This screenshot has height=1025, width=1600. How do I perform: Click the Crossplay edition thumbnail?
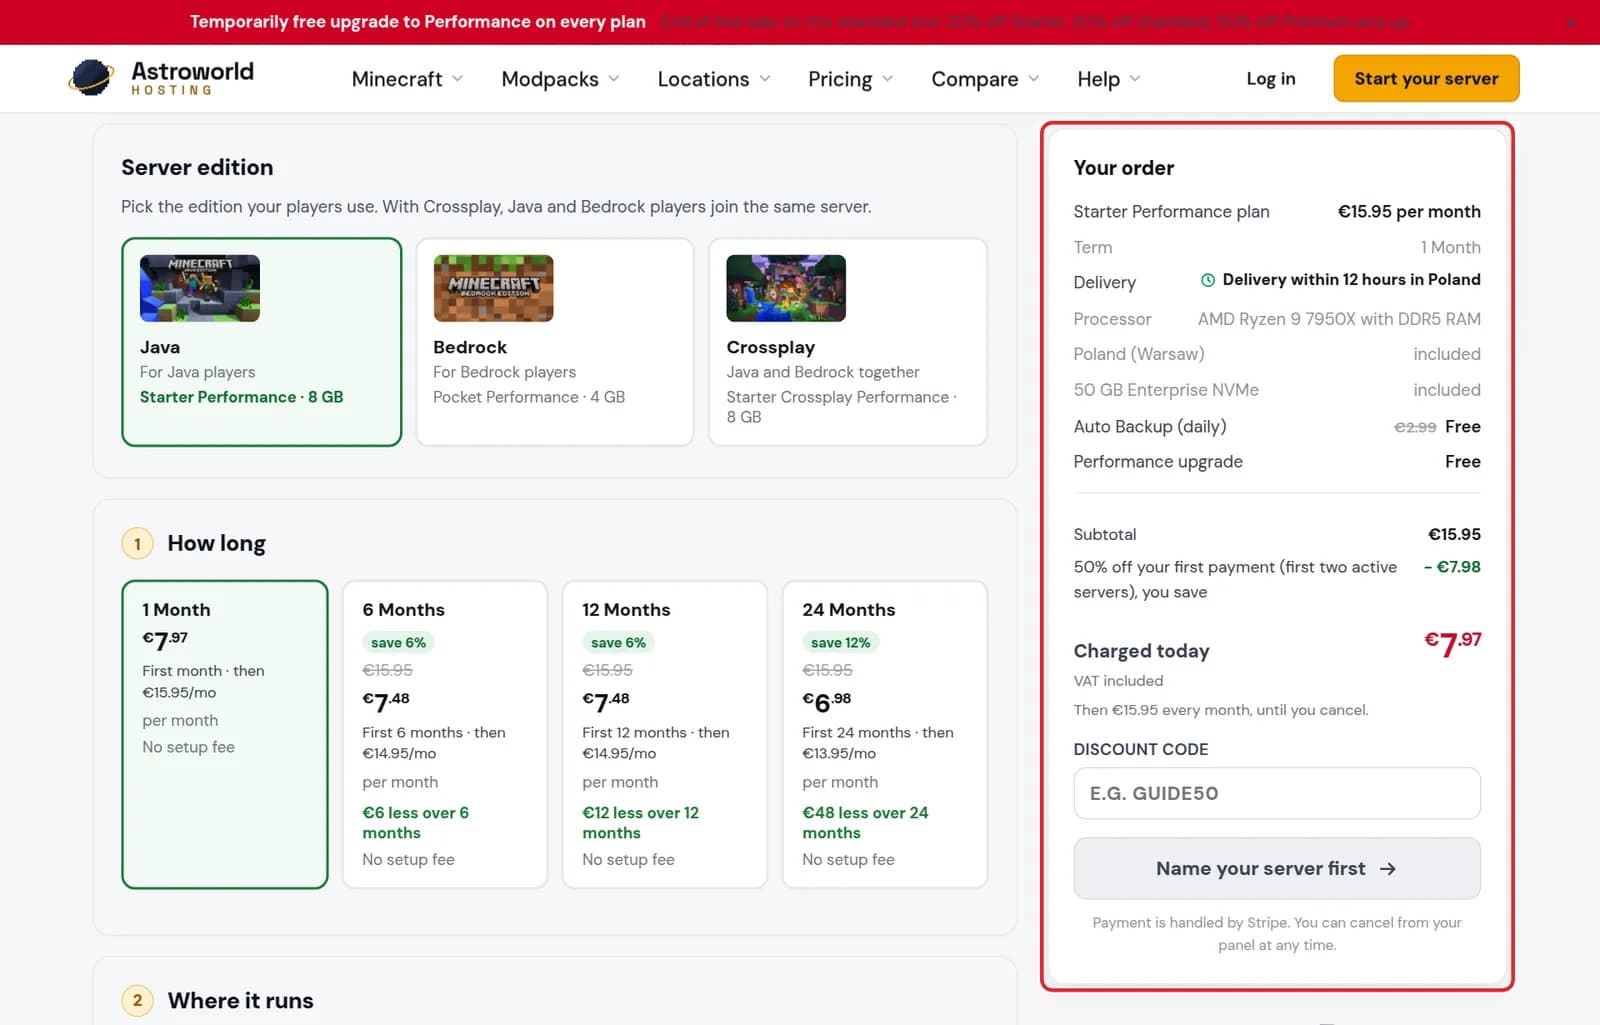click(x=786, y=288)
